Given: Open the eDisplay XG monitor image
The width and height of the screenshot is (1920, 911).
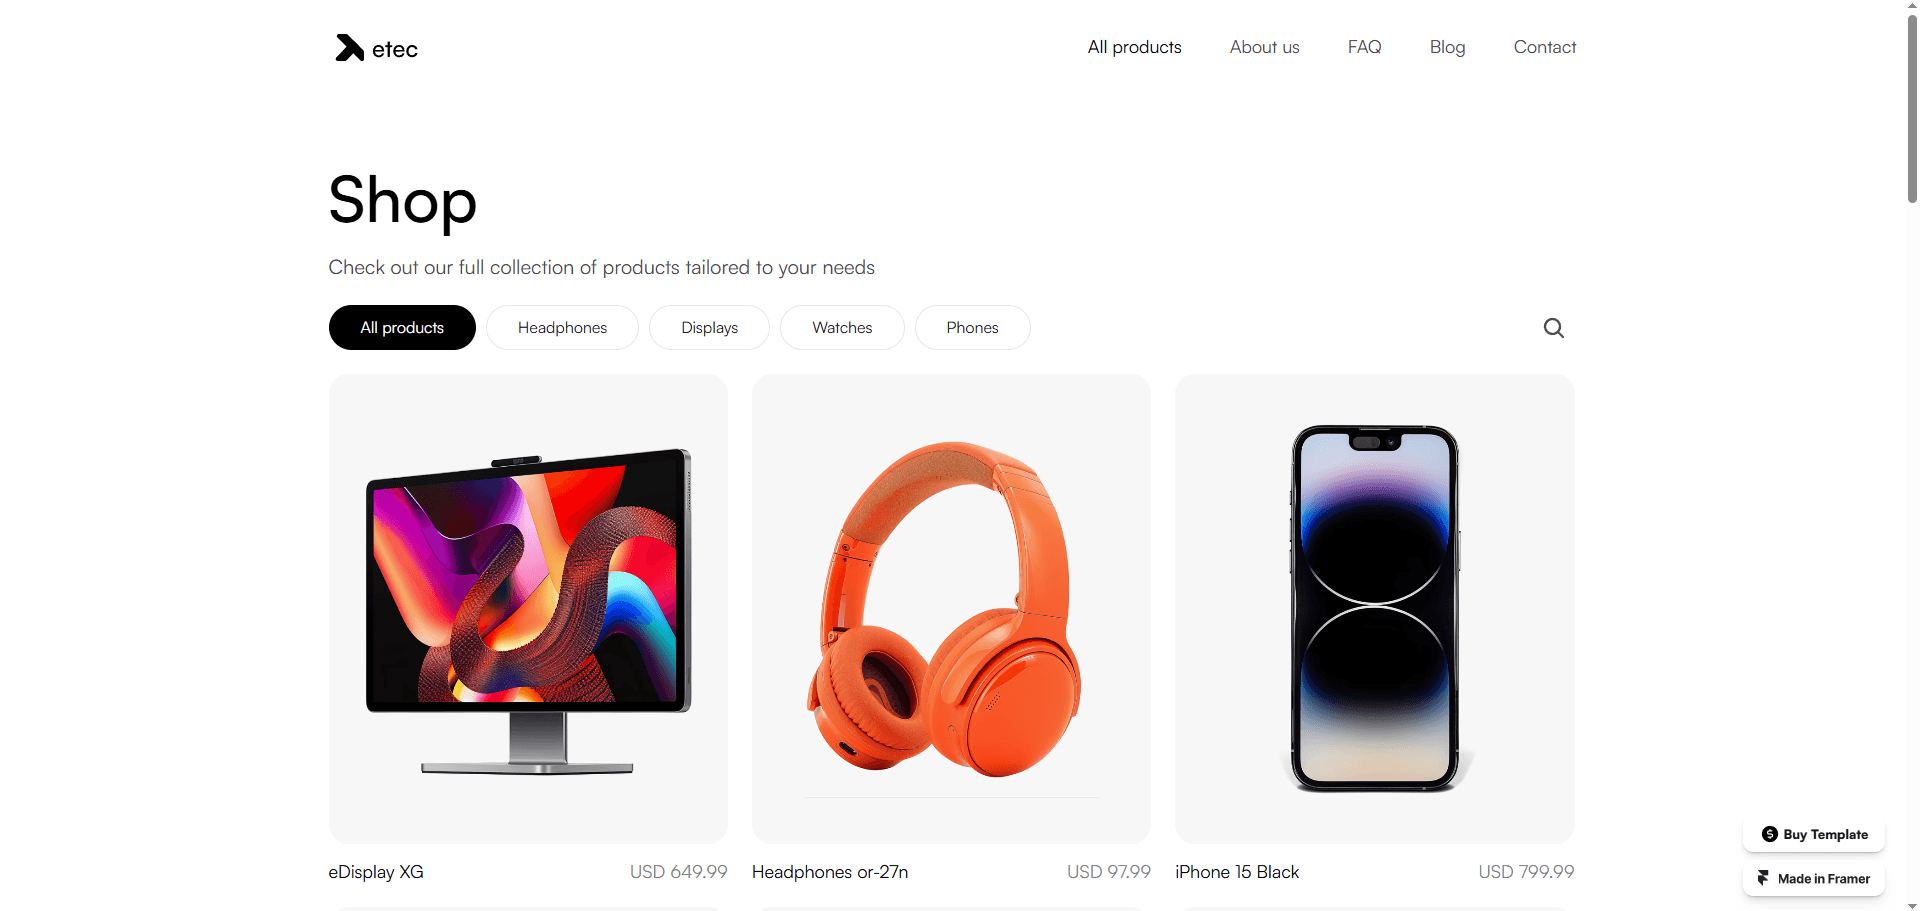Looking at the screenshot, I should [x=528, y=609].
